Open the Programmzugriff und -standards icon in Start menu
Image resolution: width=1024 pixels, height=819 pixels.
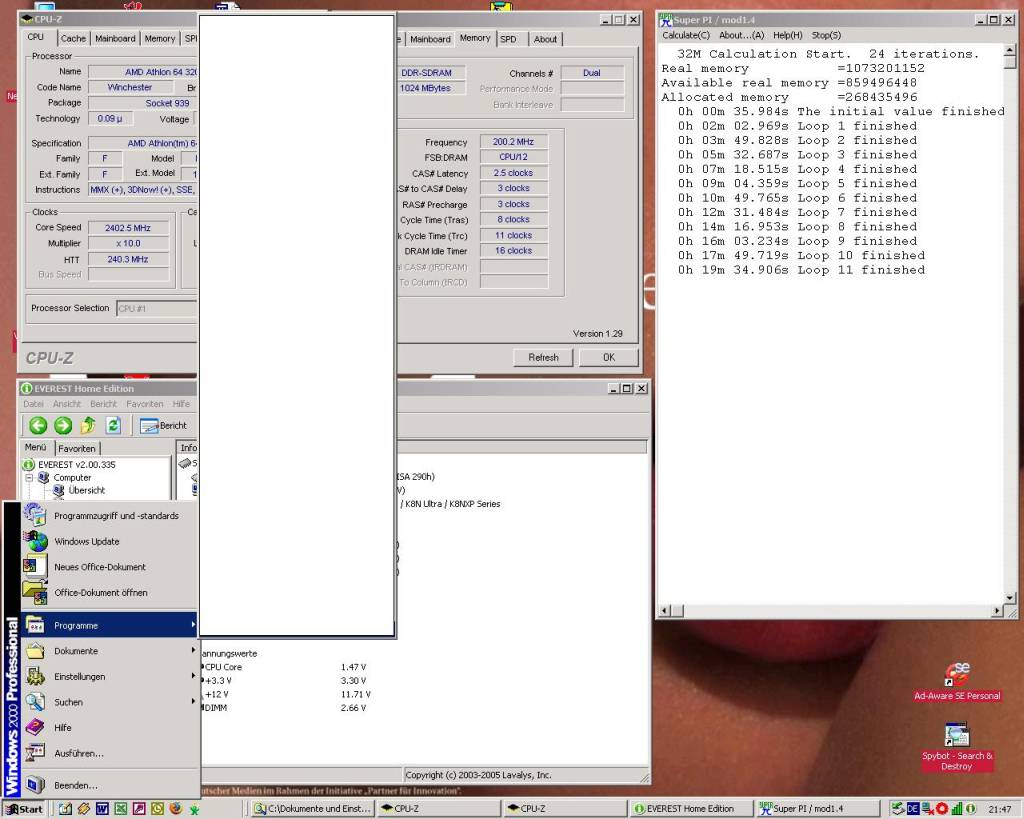[x=35, y=515]
